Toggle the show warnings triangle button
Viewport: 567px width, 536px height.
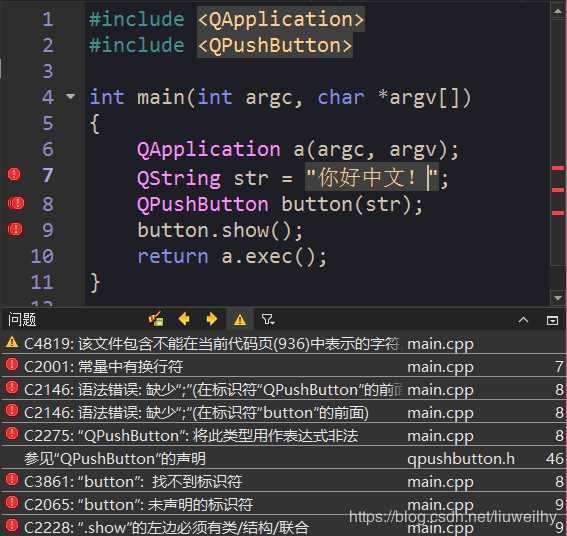[x=240, y=320]
